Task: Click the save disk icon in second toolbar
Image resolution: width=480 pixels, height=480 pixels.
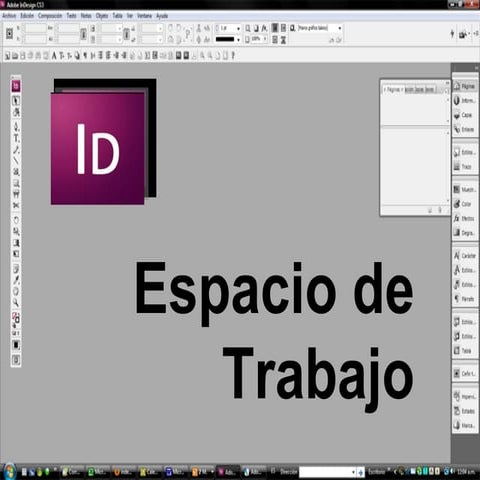Action: (x=23, y=56)
